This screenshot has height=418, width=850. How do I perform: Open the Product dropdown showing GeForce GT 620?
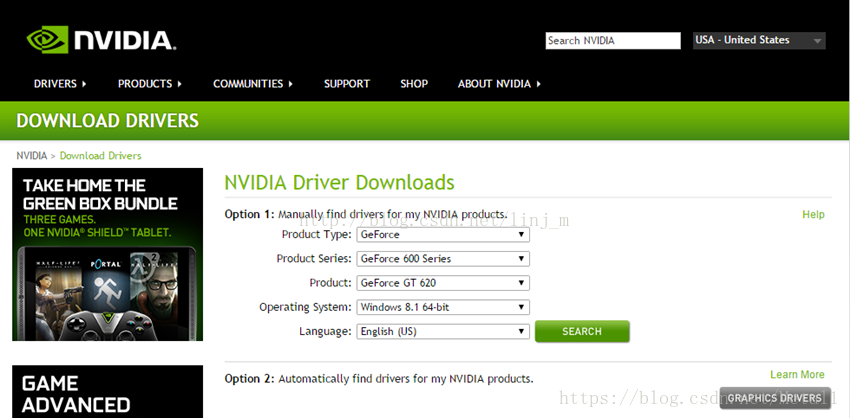[443, 283]
